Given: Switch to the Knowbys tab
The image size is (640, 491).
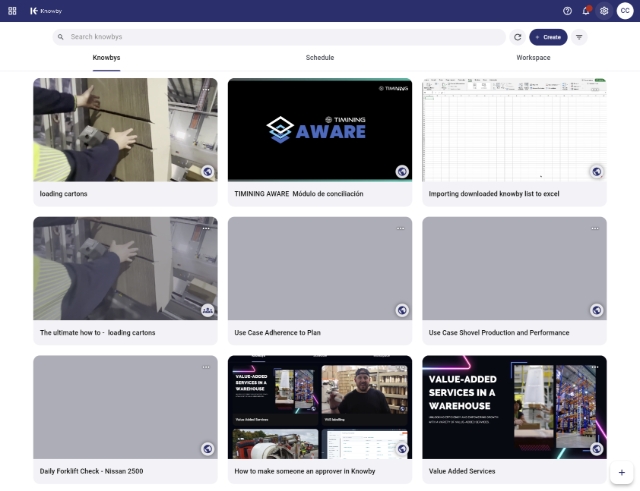Looking at the screenshot, I should coord(106,58).
